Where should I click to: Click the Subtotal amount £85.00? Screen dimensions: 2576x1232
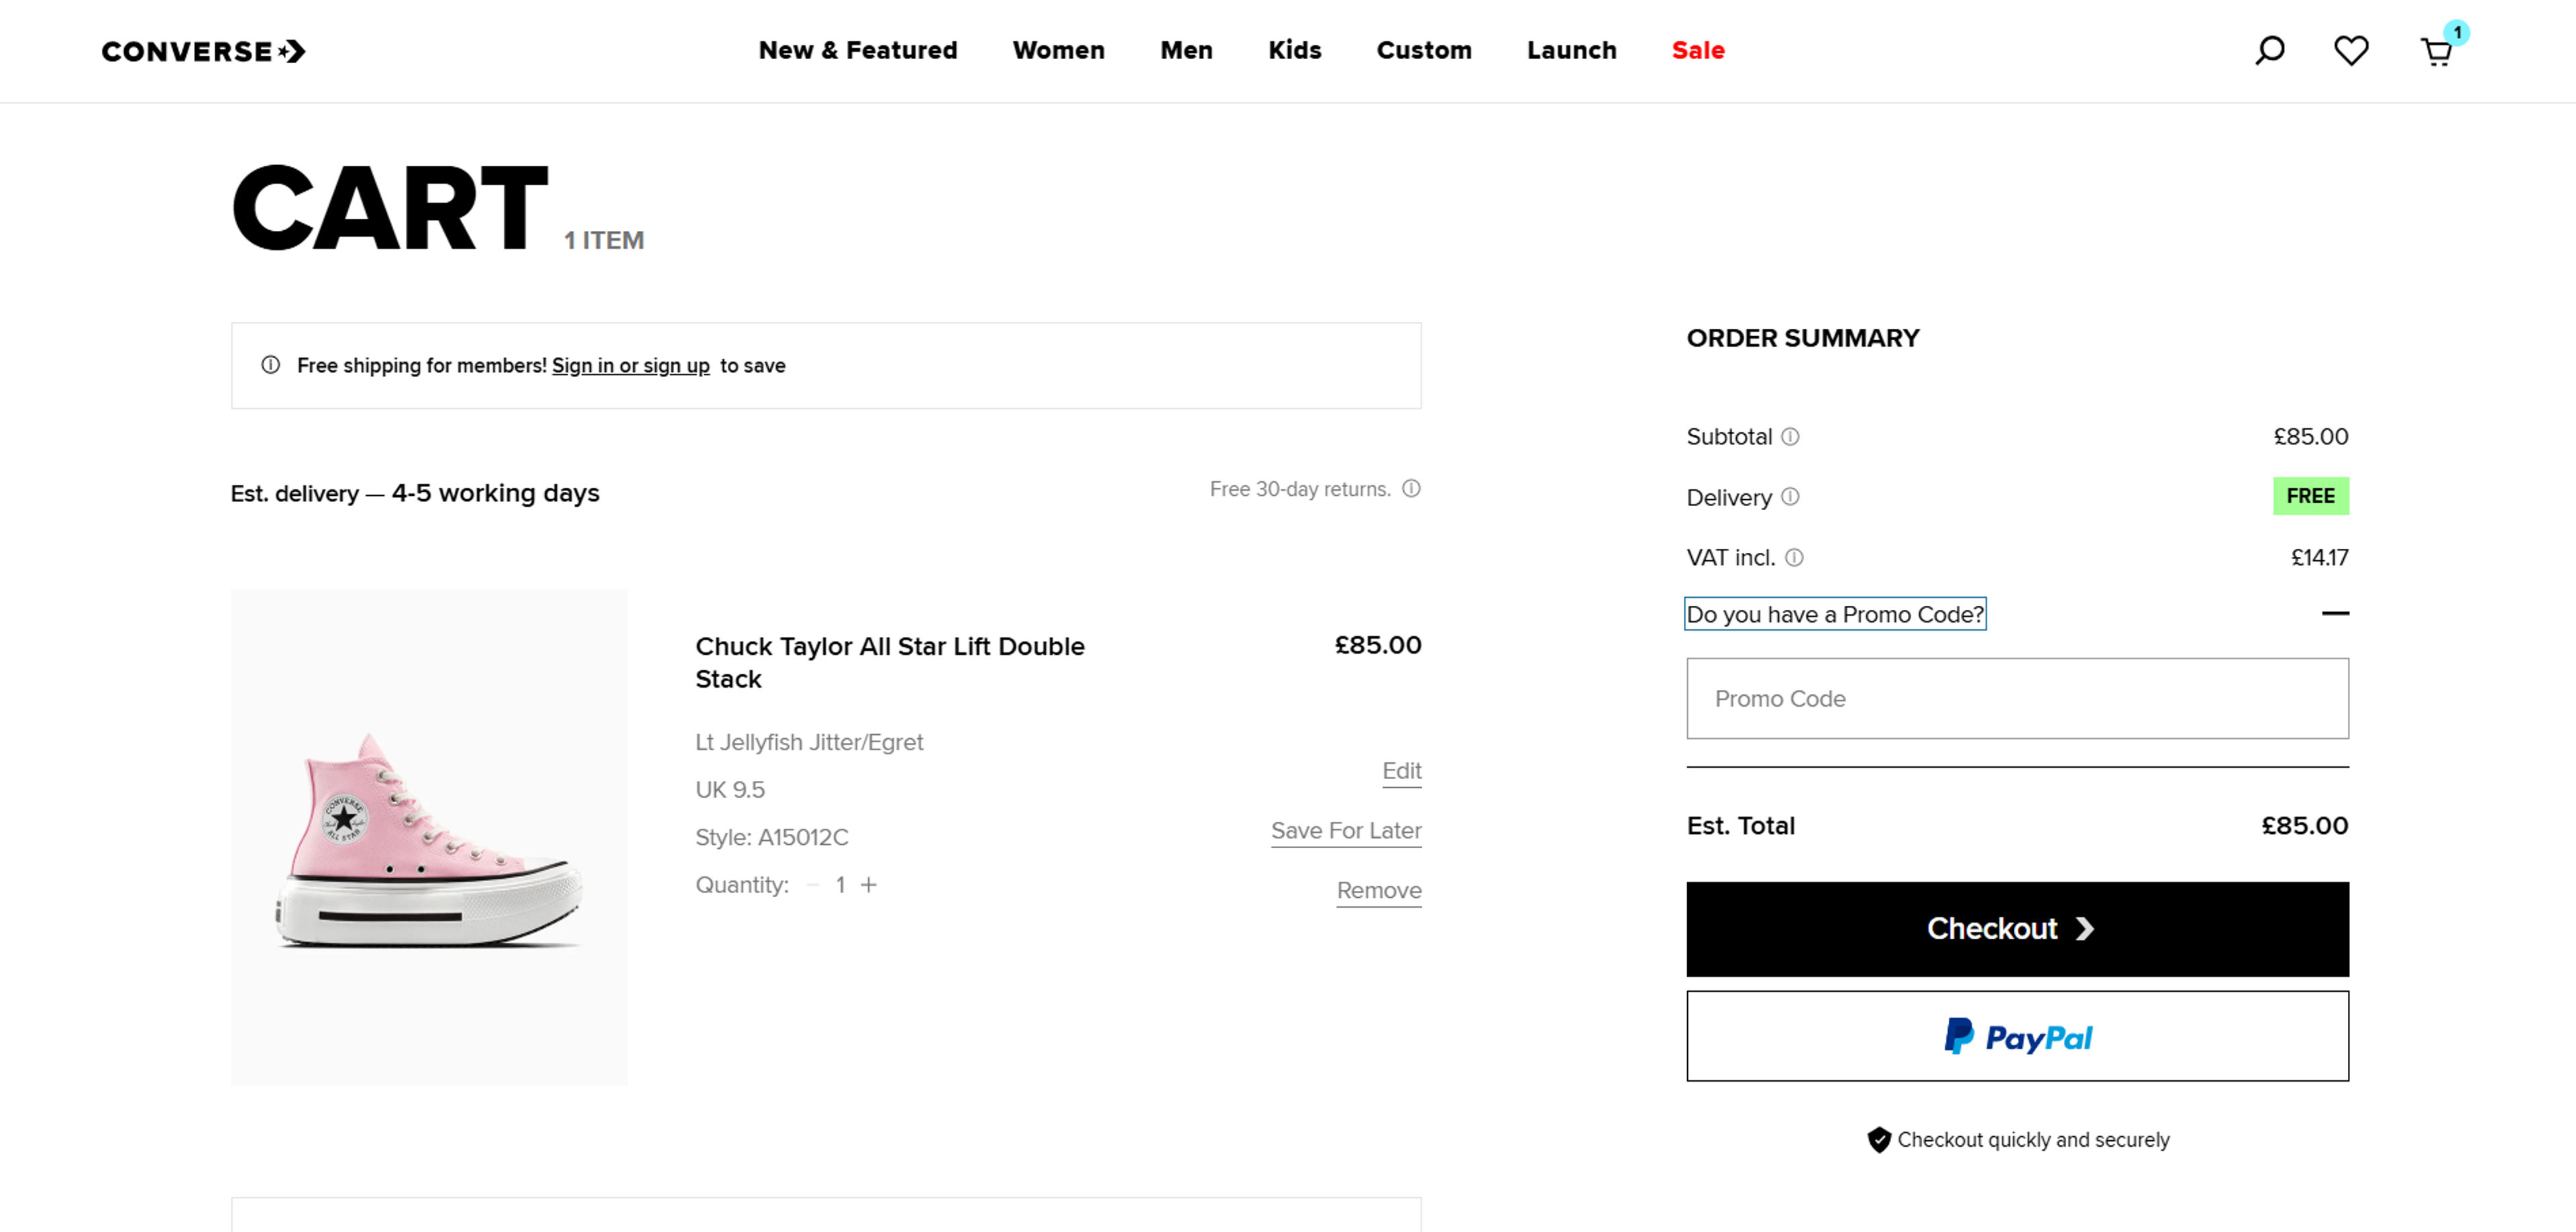(2311, 437)
